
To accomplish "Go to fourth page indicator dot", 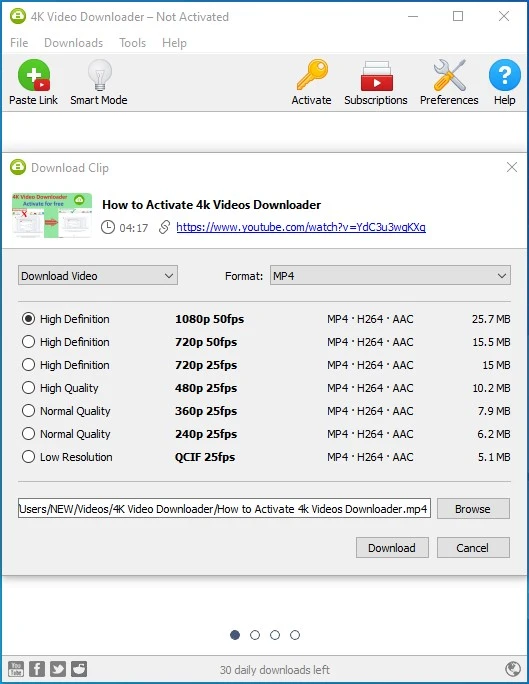I will point(295,635).
